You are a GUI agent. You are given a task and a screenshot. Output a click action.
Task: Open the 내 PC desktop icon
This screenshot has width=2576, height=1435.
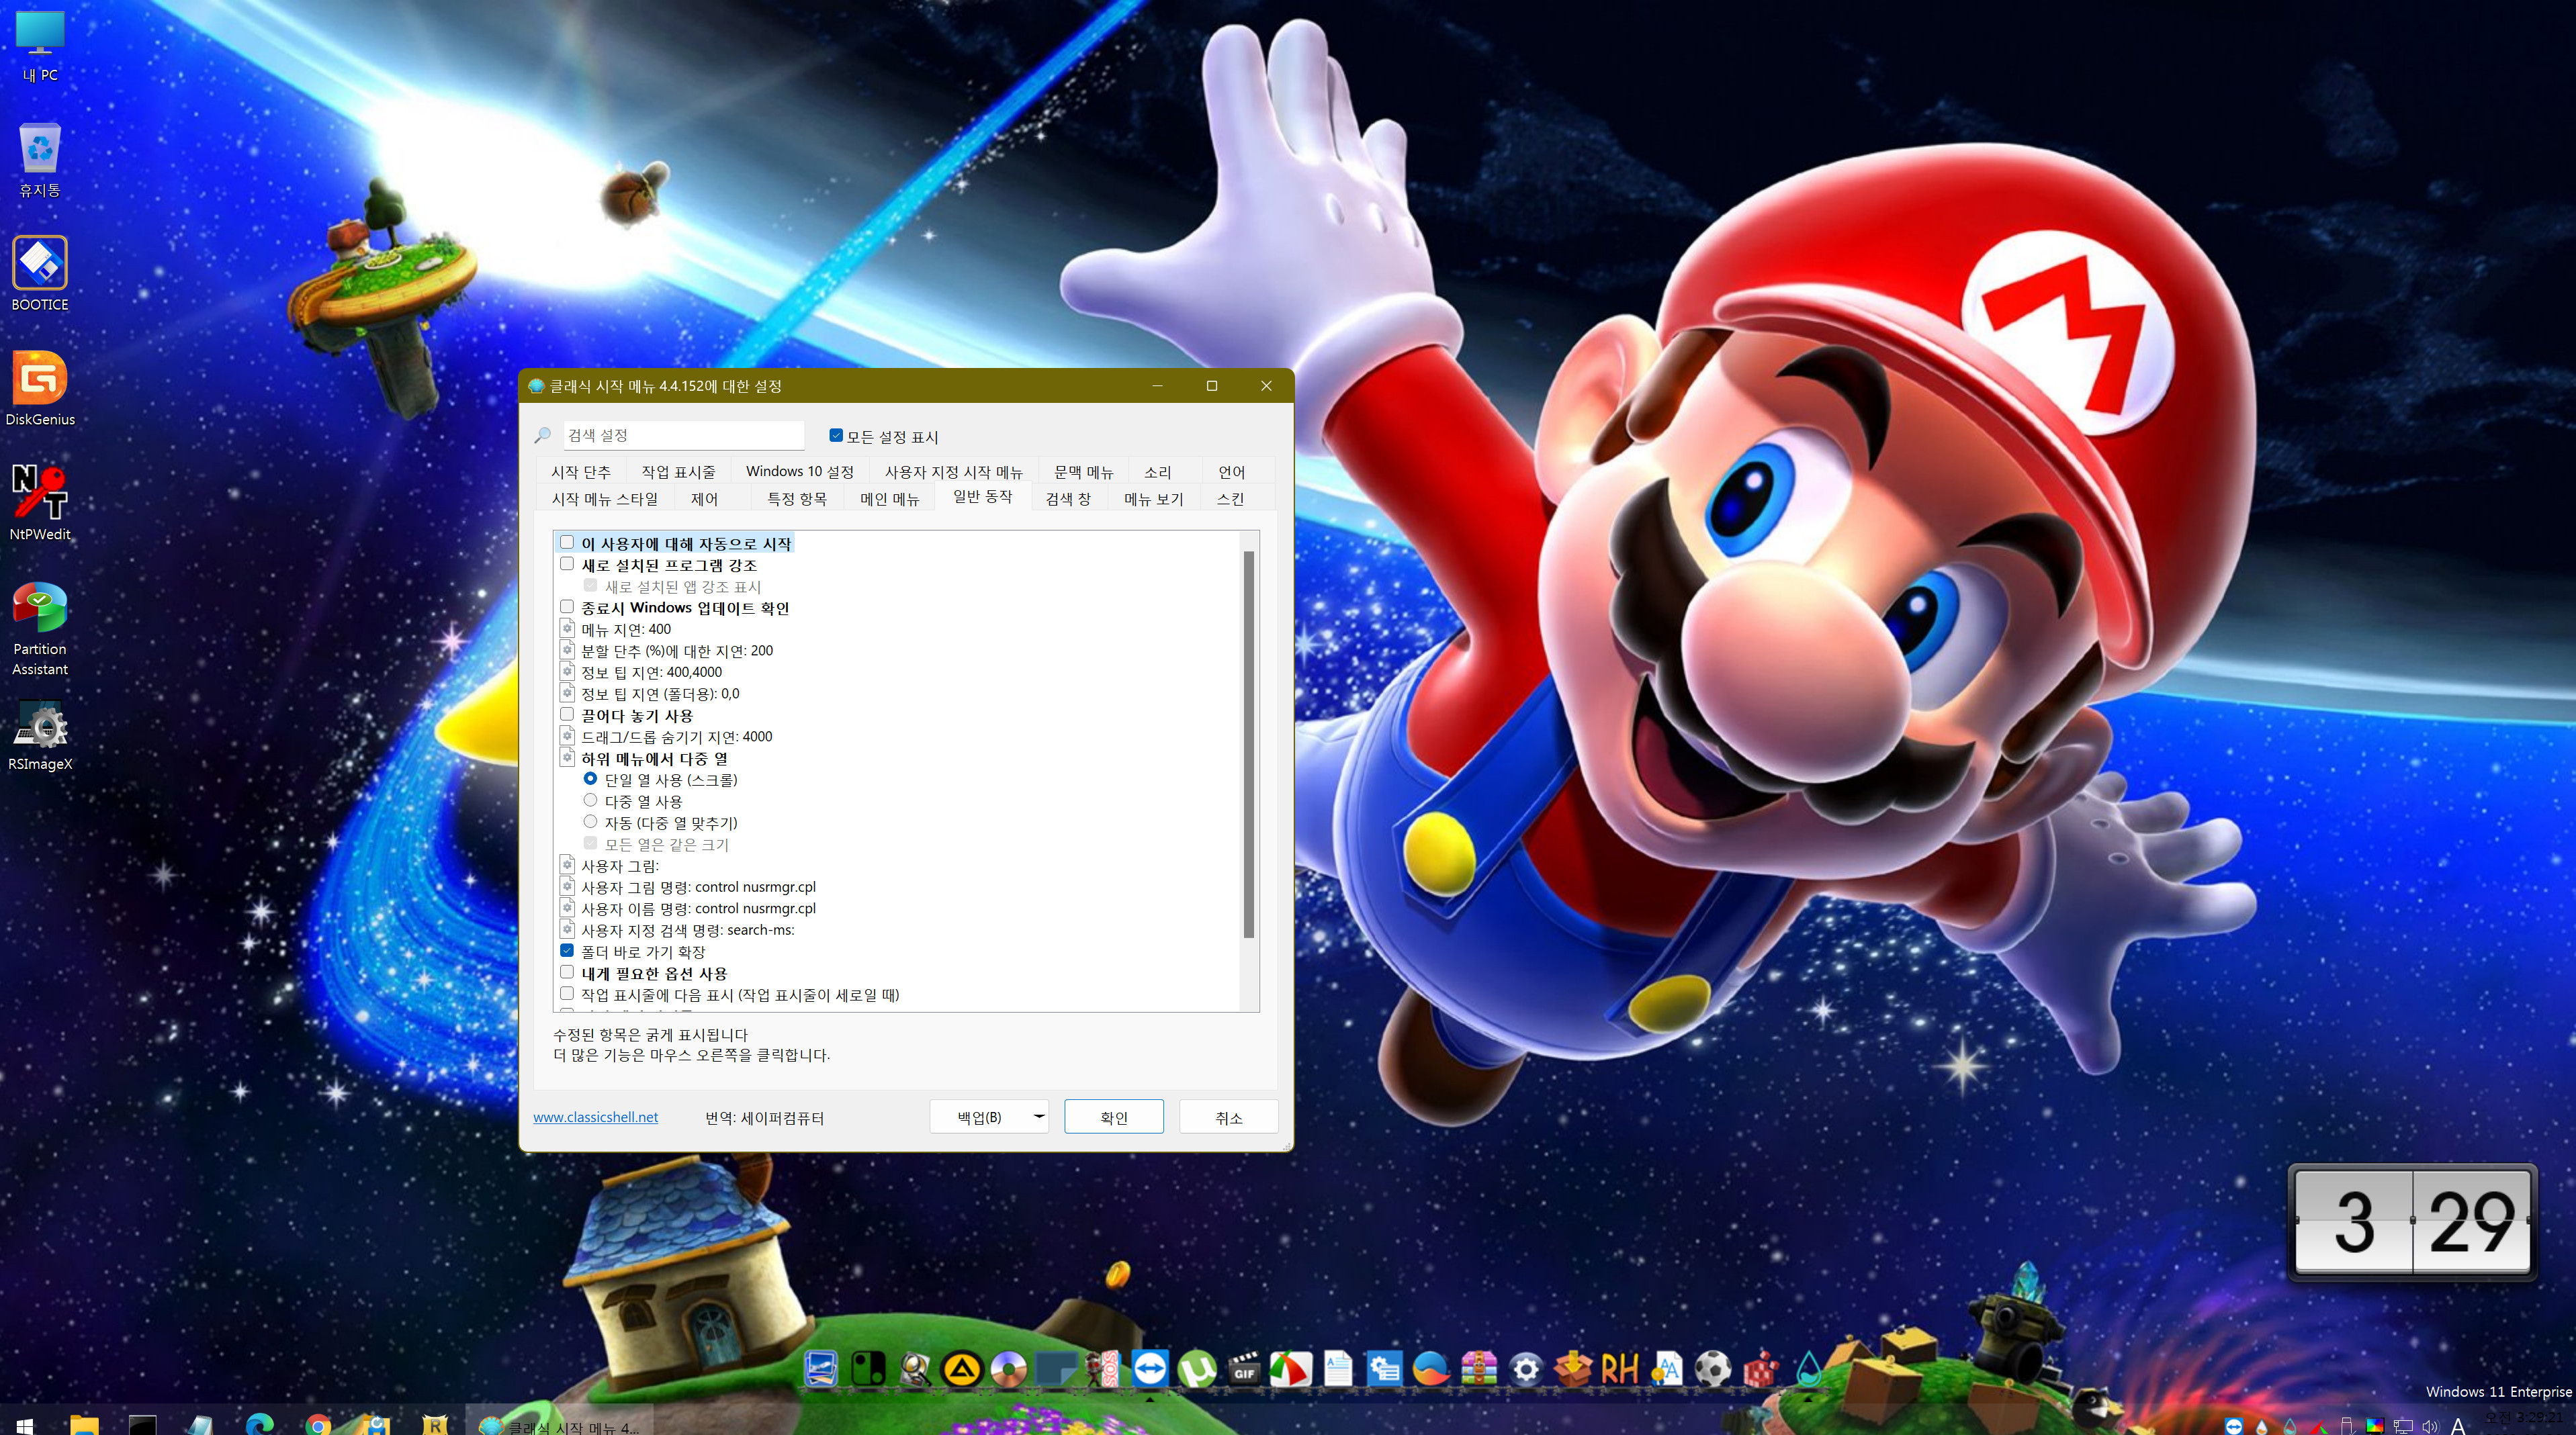tap(40, 47)
